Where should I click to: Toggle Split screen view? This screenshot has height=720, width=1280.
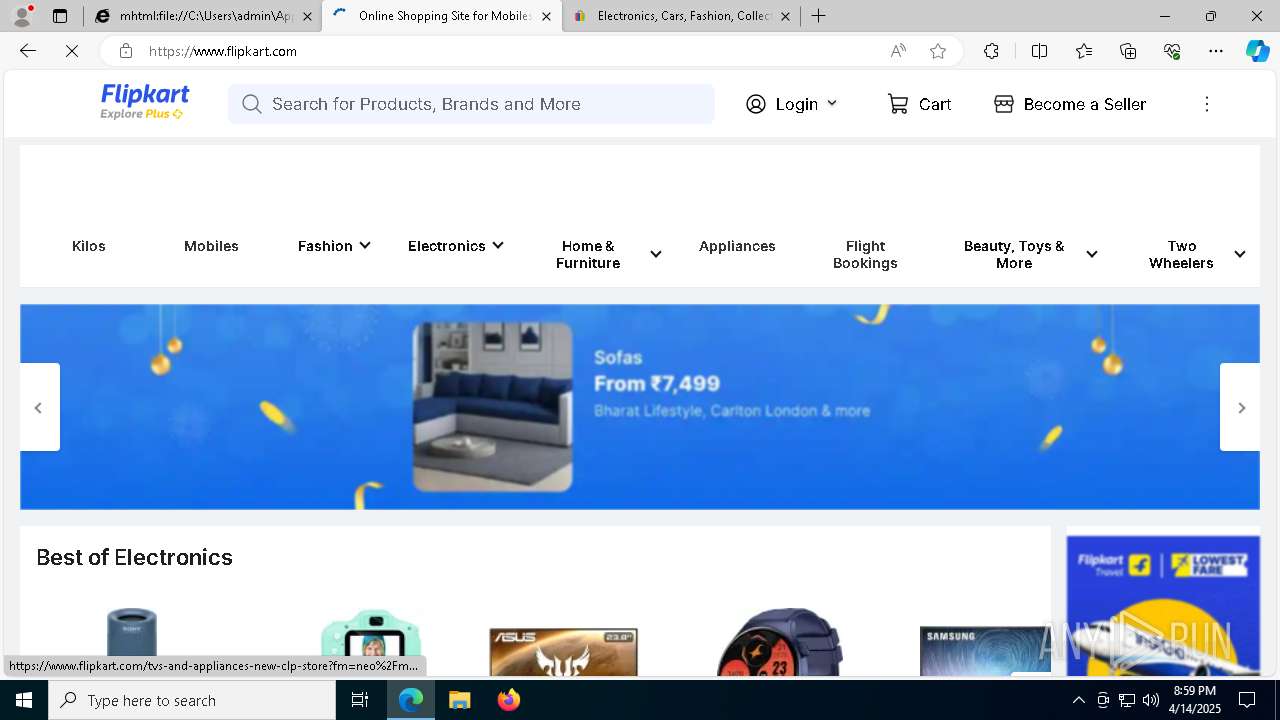point(1039,51)
